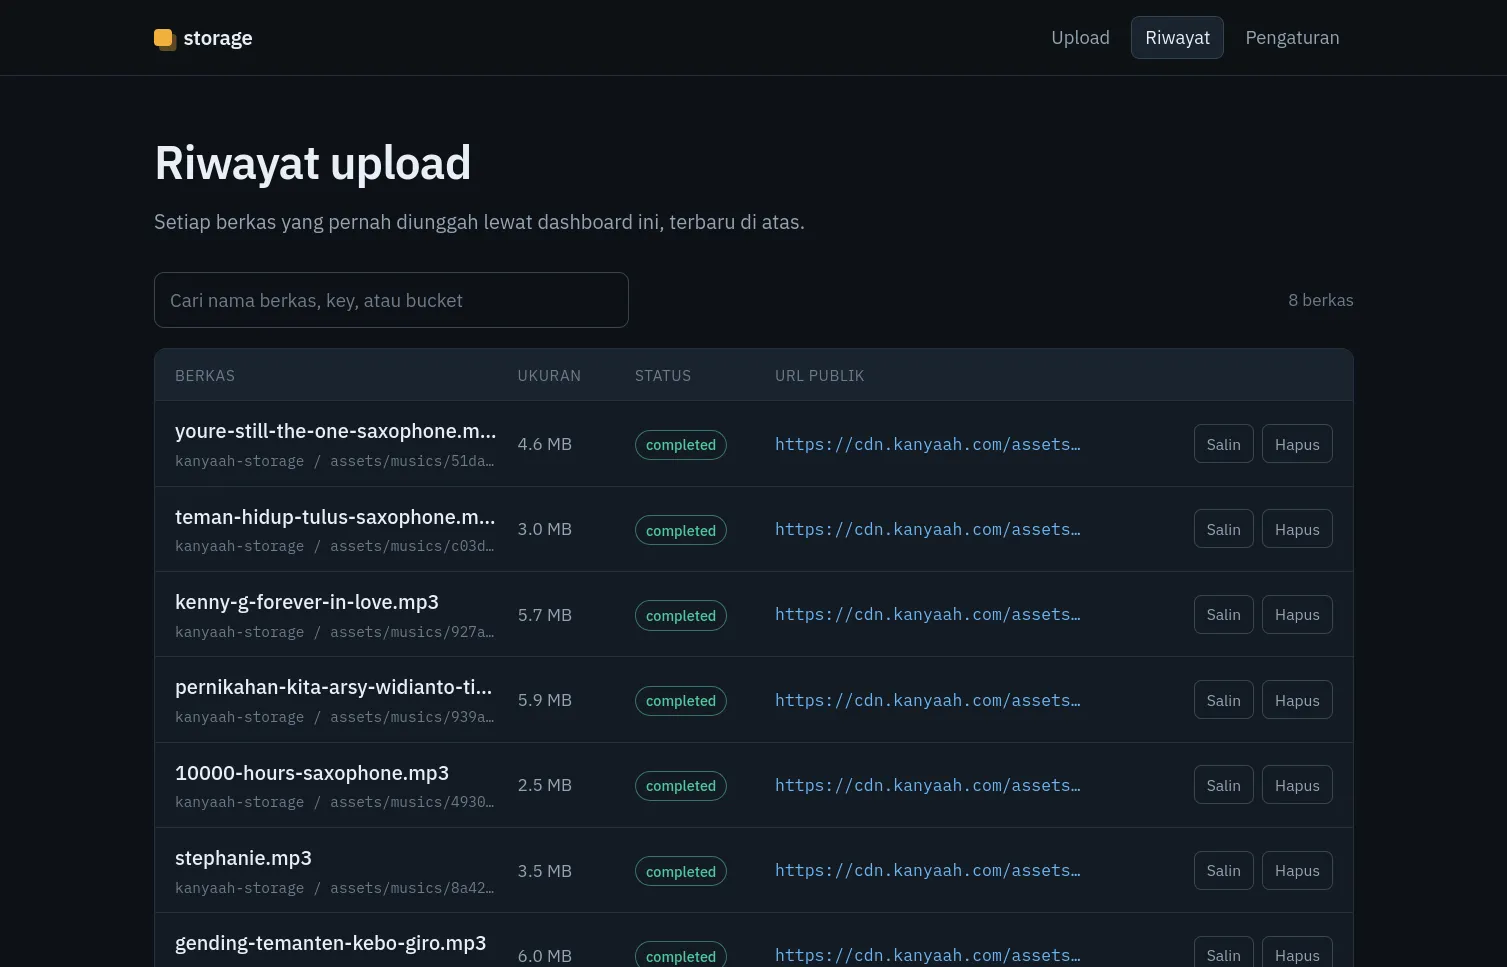1507x967 pixels.
Task: Click the 4.6 MB size value
Action: [x=545, y=444]
